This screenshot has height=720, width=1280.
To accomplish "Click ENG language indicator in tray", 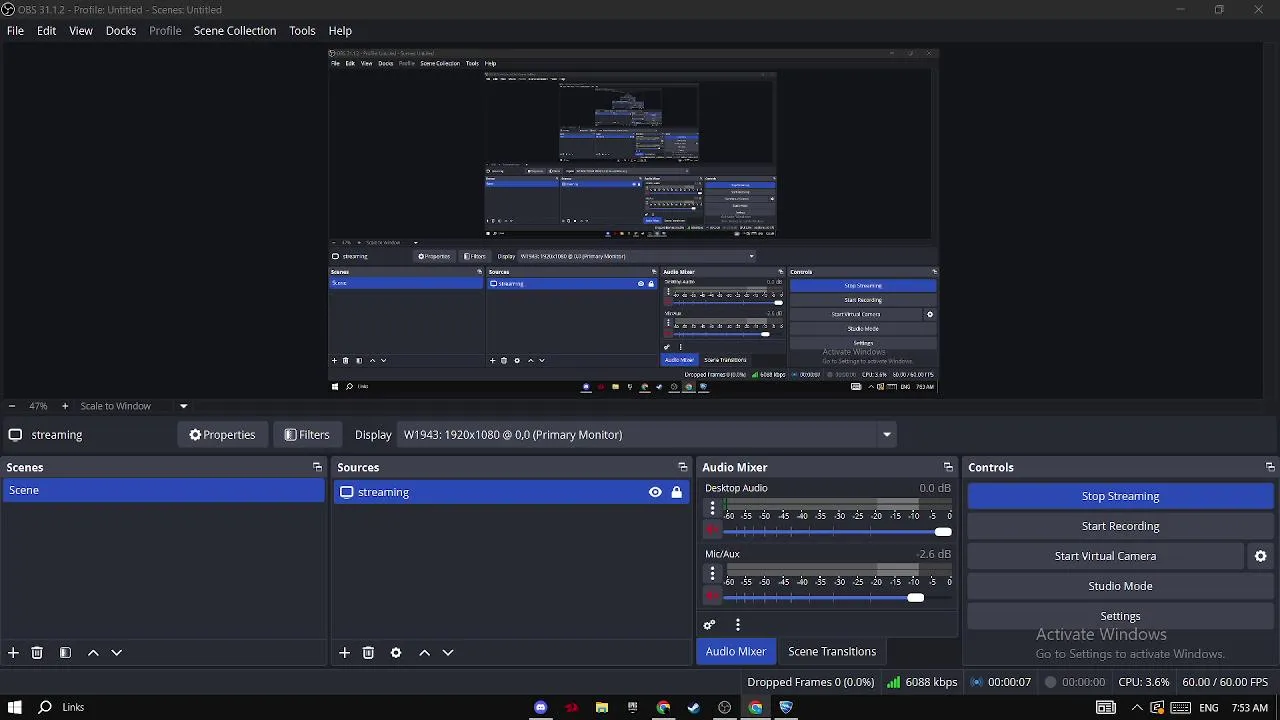I will point(1209,707).
